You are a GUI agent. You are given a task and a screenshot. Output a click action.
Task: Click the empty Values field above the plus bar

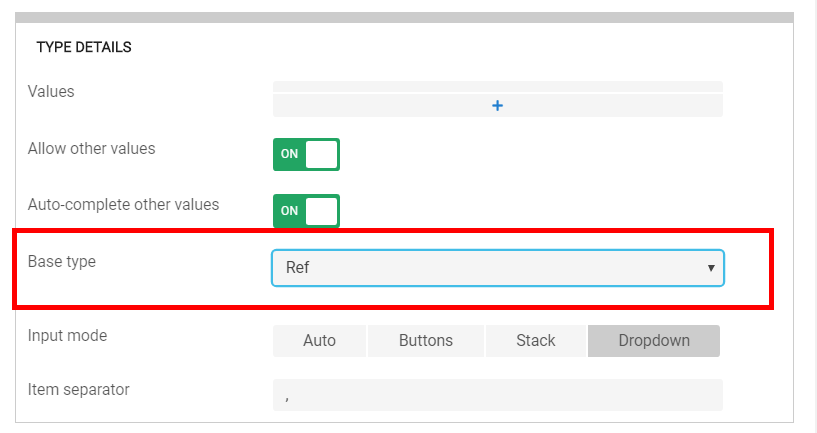coord(498,86)
